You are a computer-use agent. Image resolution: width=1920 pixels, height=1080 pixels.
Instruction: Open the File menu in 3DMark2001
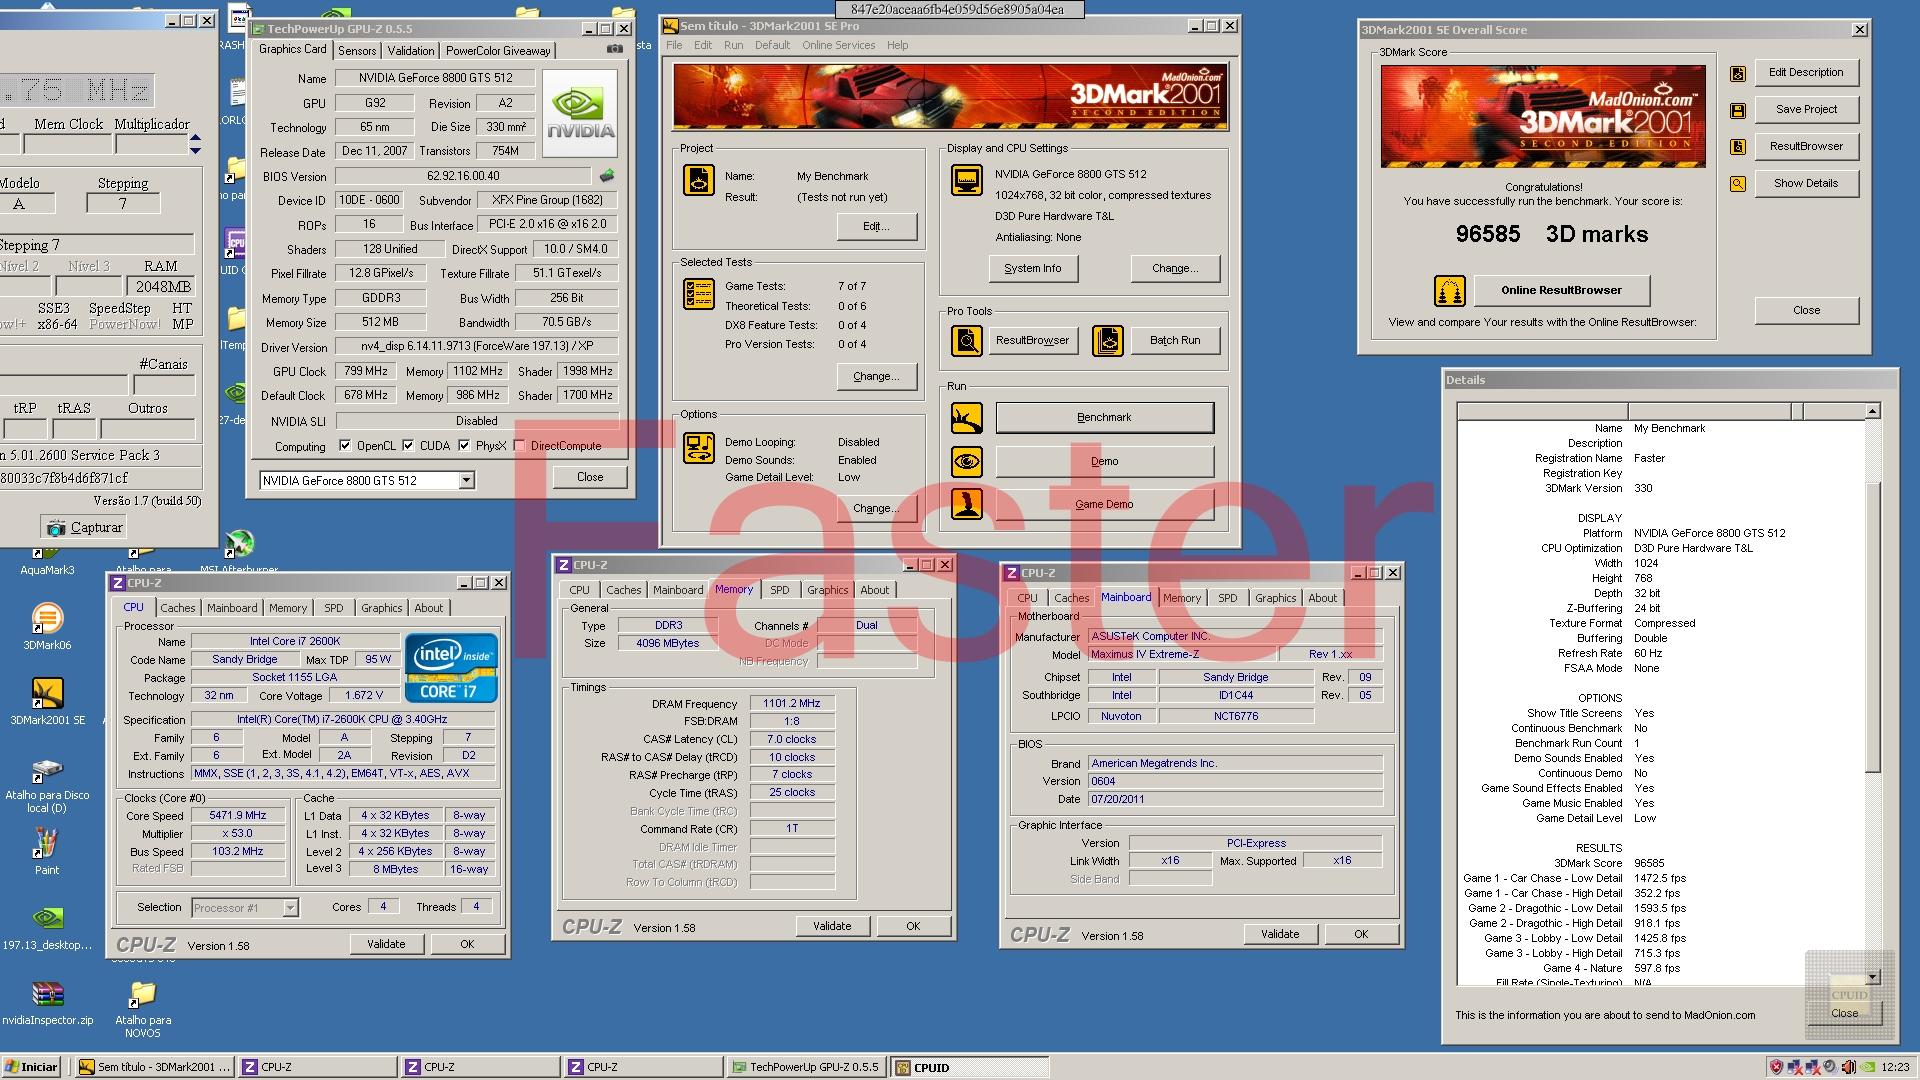pos(674,45)
